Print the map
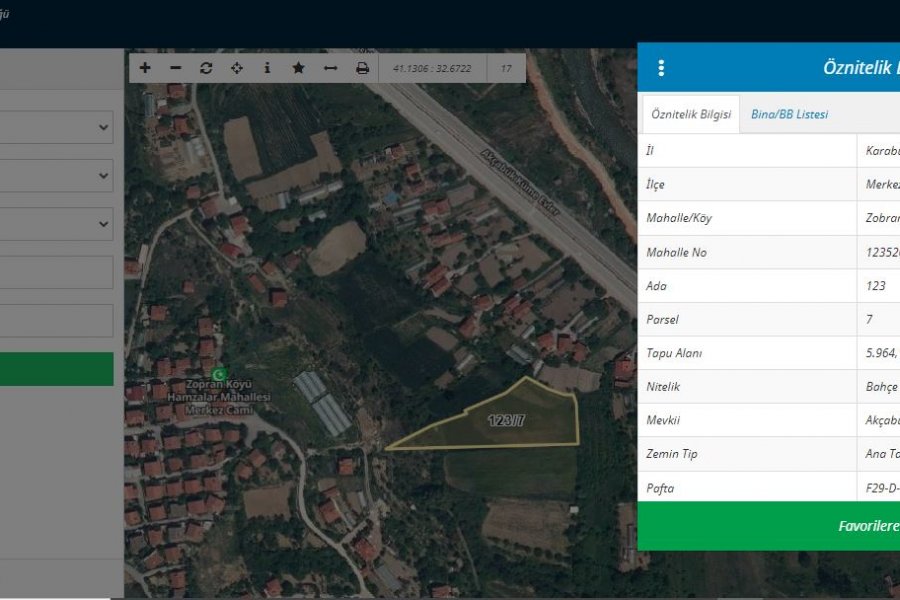Screen dimensions: 900x600 tap(362, 68)
